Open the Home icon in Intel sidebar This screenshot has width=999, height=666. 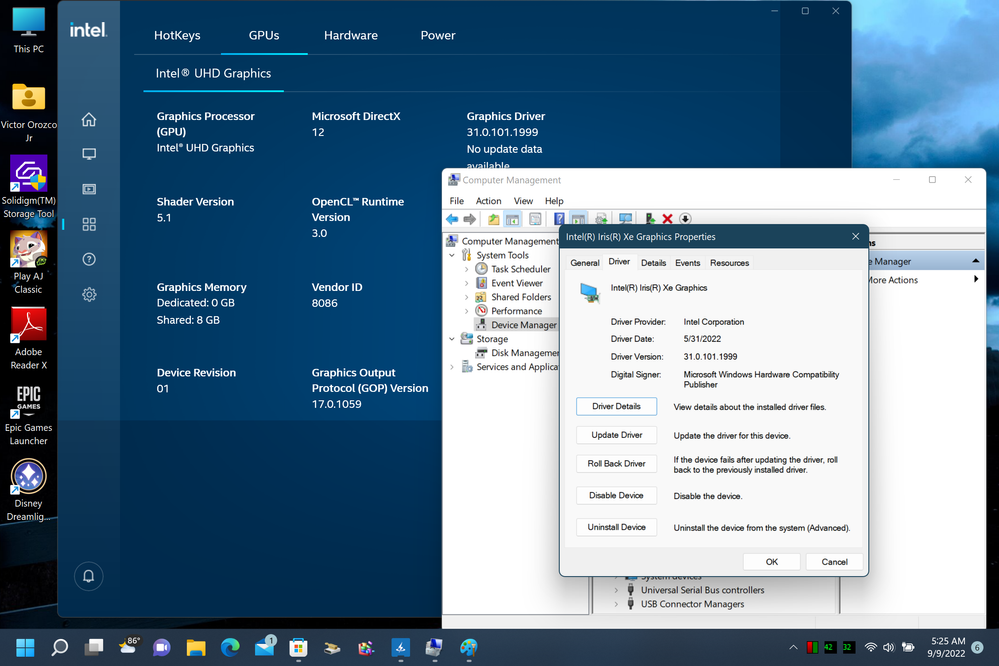pyautogui.click(x=89, y=119)
